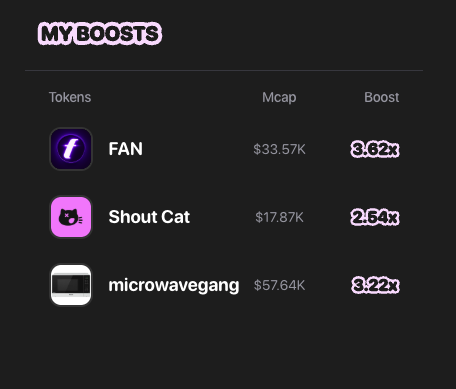
Task: Click the divider line under MY BOOSTS
Action: point(224,70)
